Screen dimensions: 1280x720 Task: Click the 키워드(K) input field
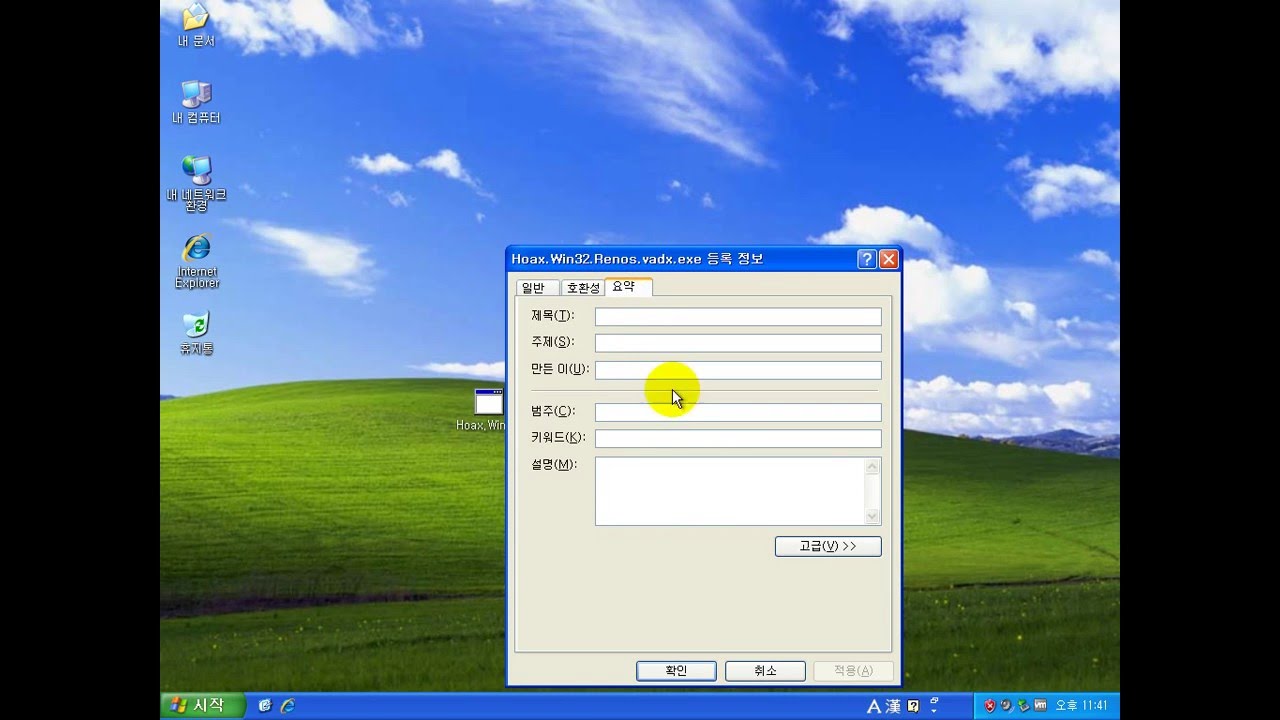pyautogui.click(x=738, y=438)
